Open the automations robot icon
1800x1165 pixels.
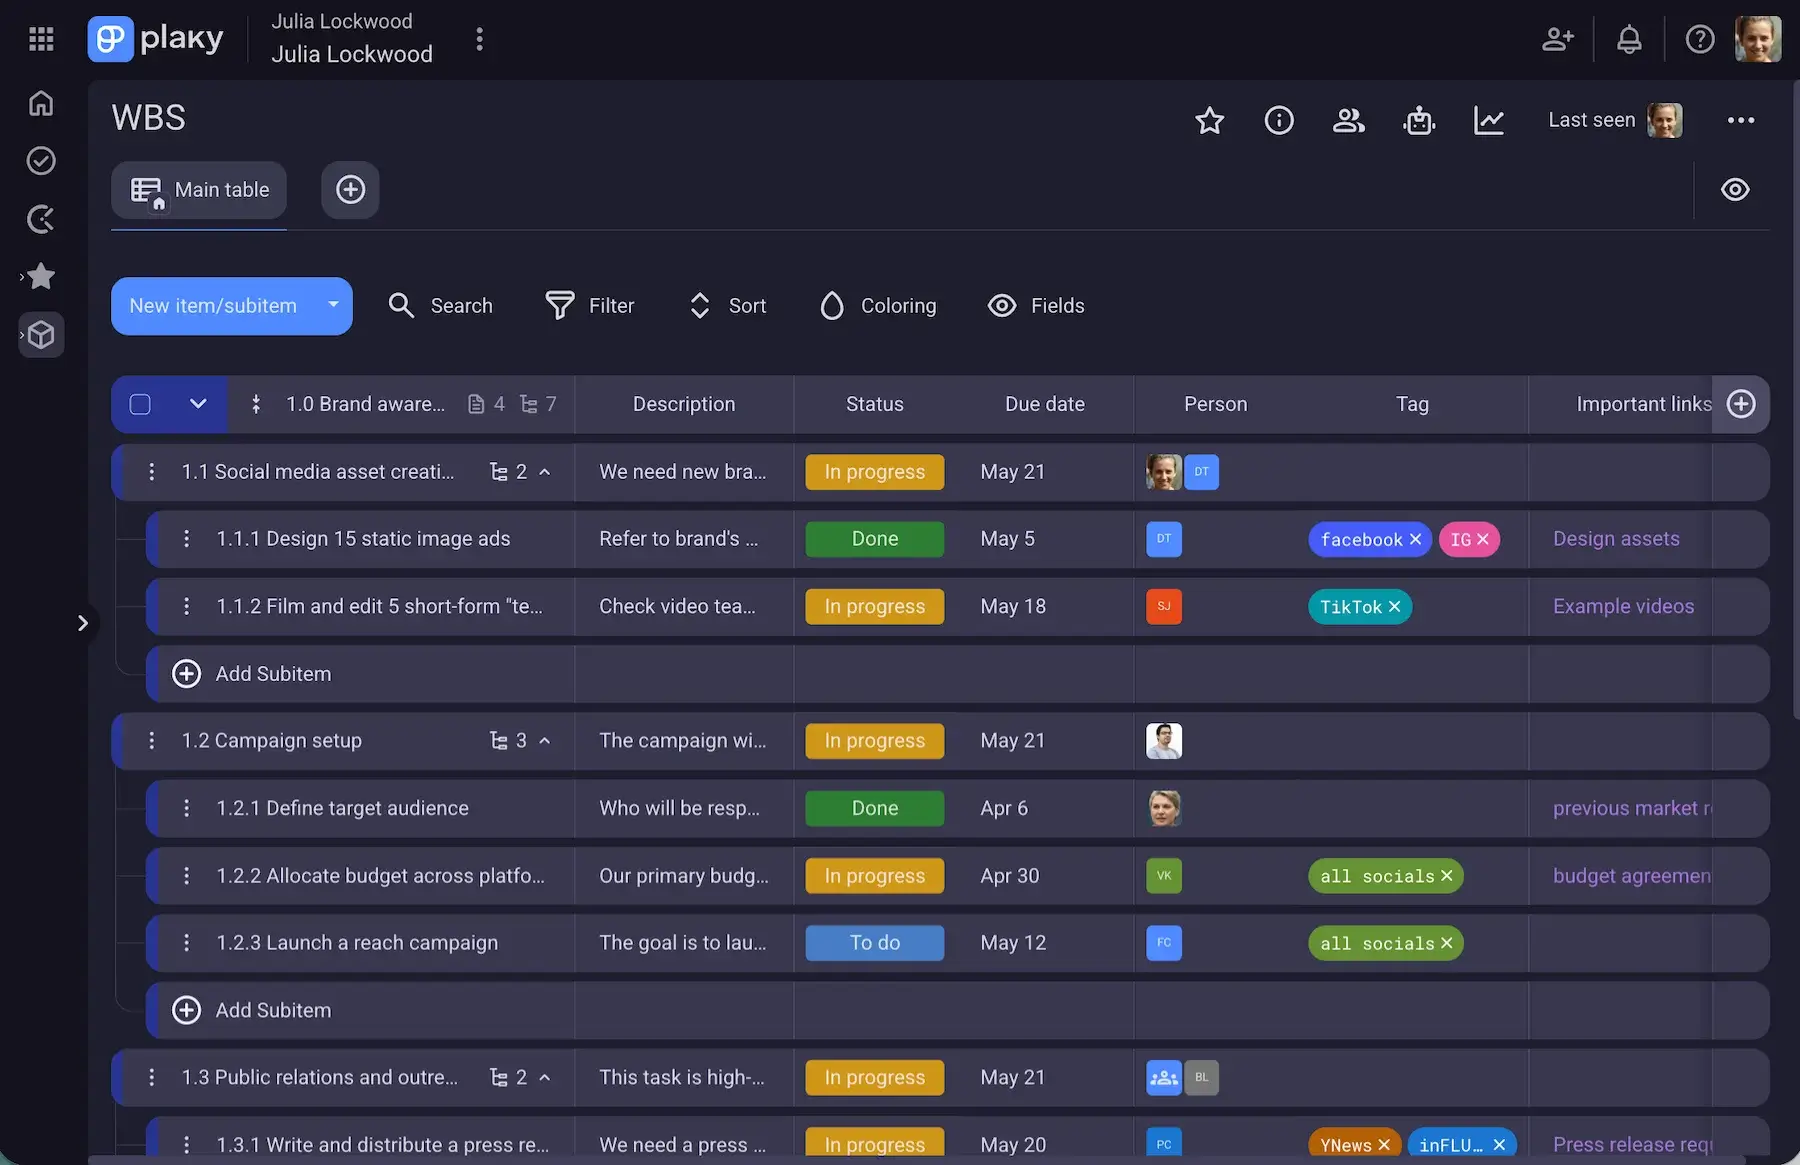[1419, 121]
